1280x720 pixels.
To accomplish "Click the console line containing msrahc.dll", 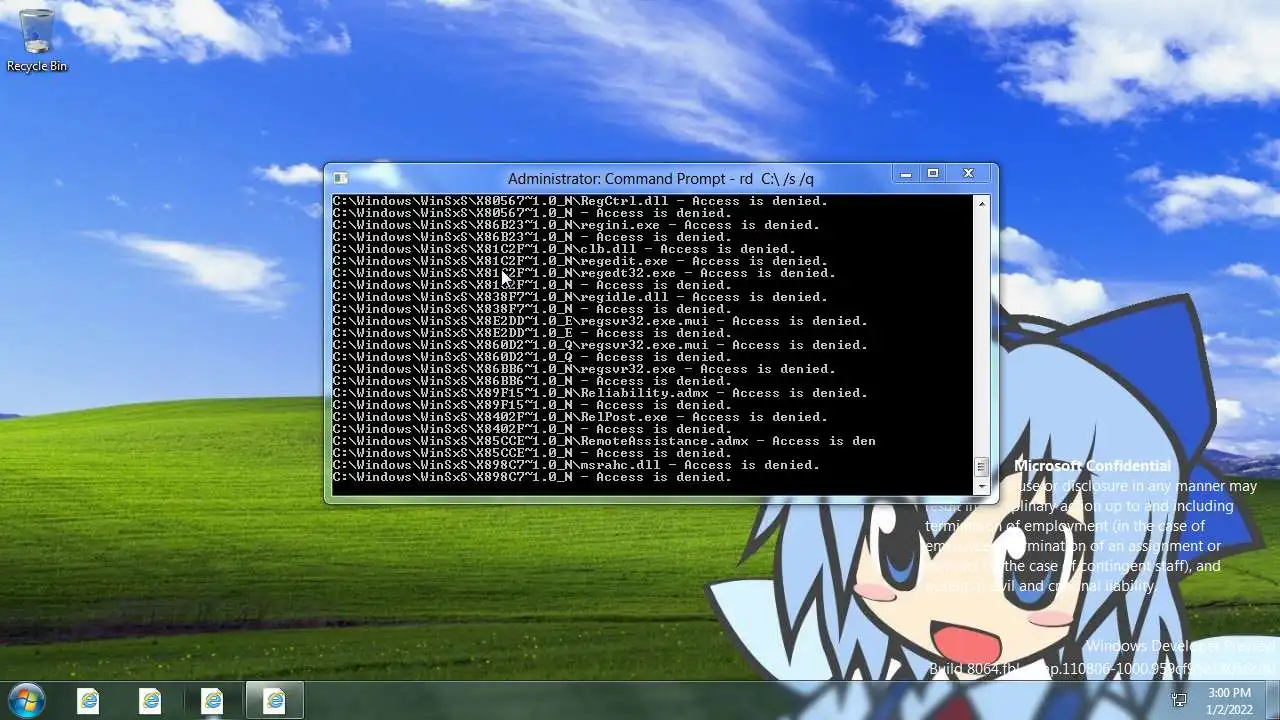I will tap(576, 465).
